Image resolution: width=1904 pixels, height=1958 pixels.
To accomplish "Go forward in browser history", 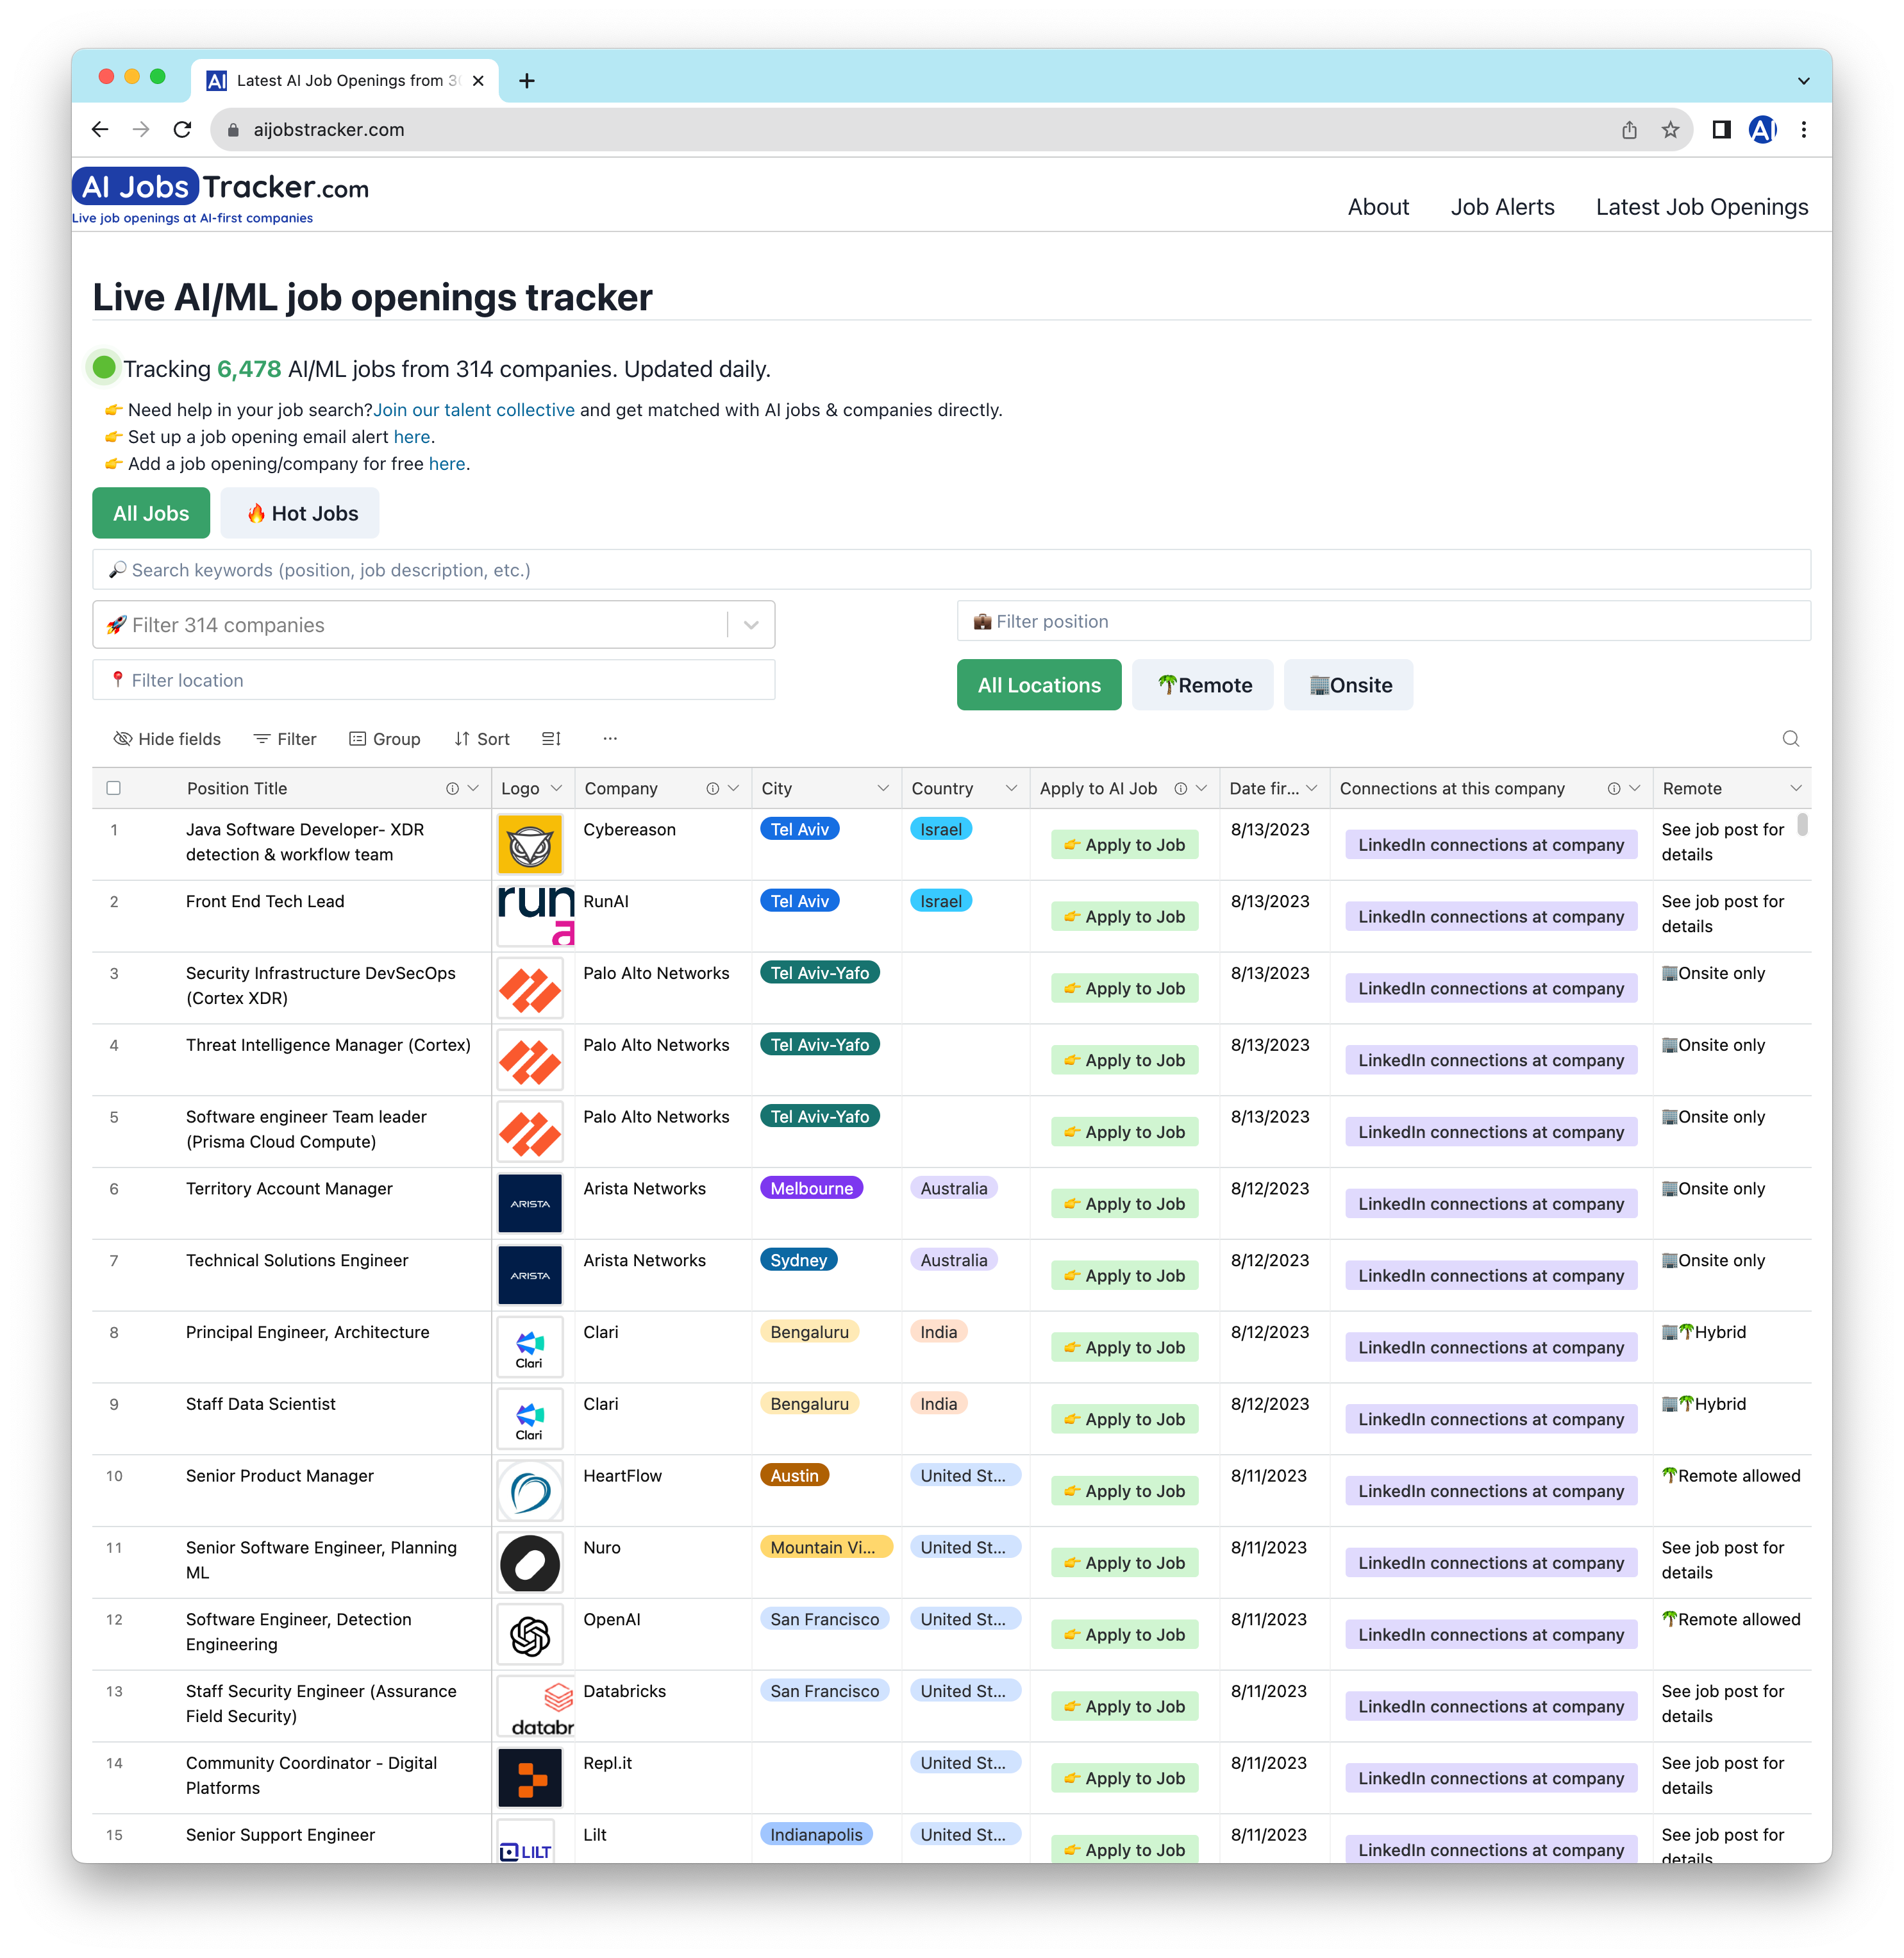I will click(141, 129).
